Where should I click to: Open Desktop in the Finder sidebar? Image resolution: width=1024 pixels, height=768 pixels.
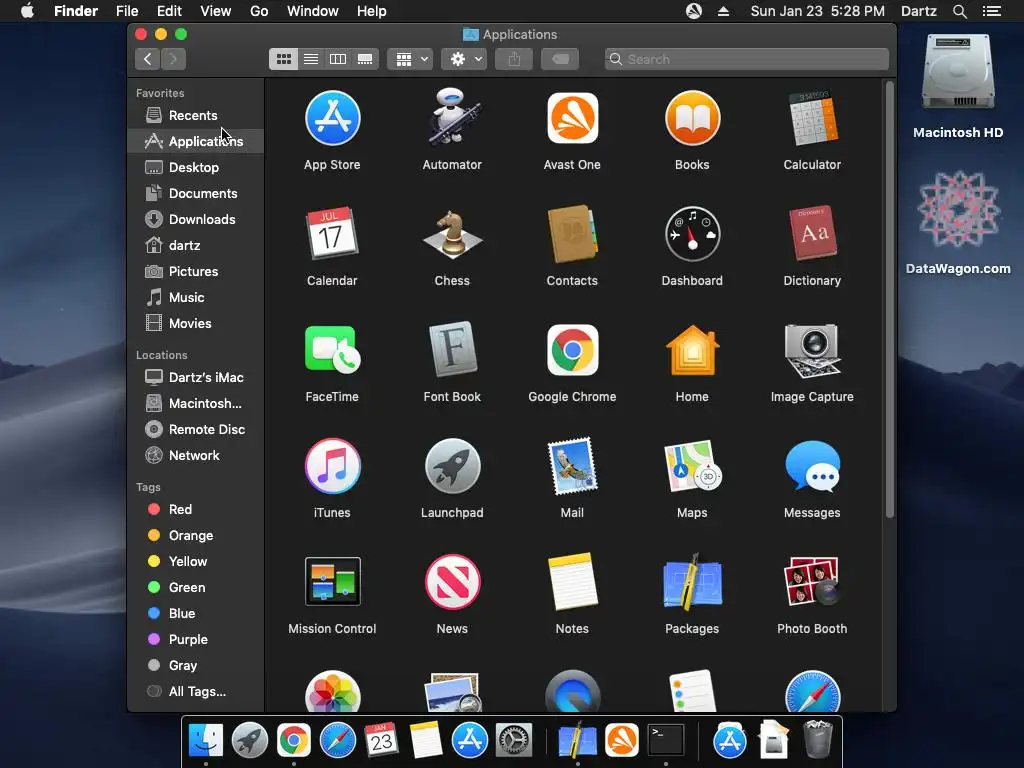tap(196, 168)
